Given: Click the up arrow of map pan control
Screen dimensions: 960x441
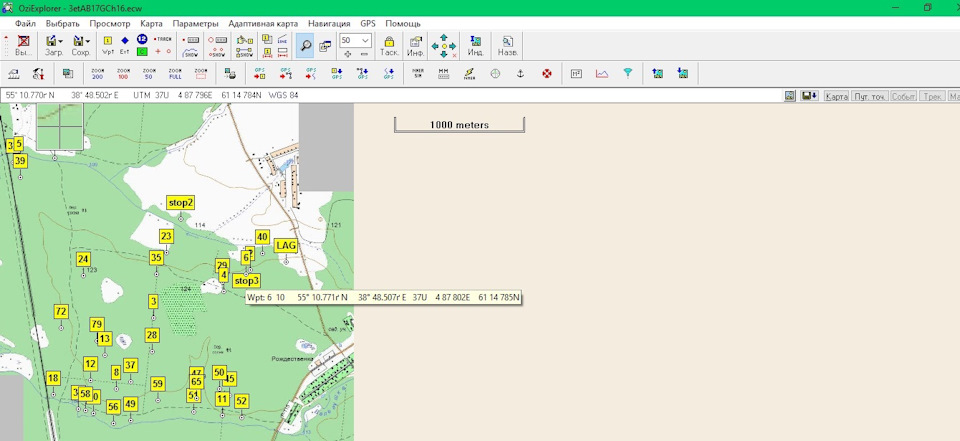Looking at the screenshot, I should [x=443, y=37].
